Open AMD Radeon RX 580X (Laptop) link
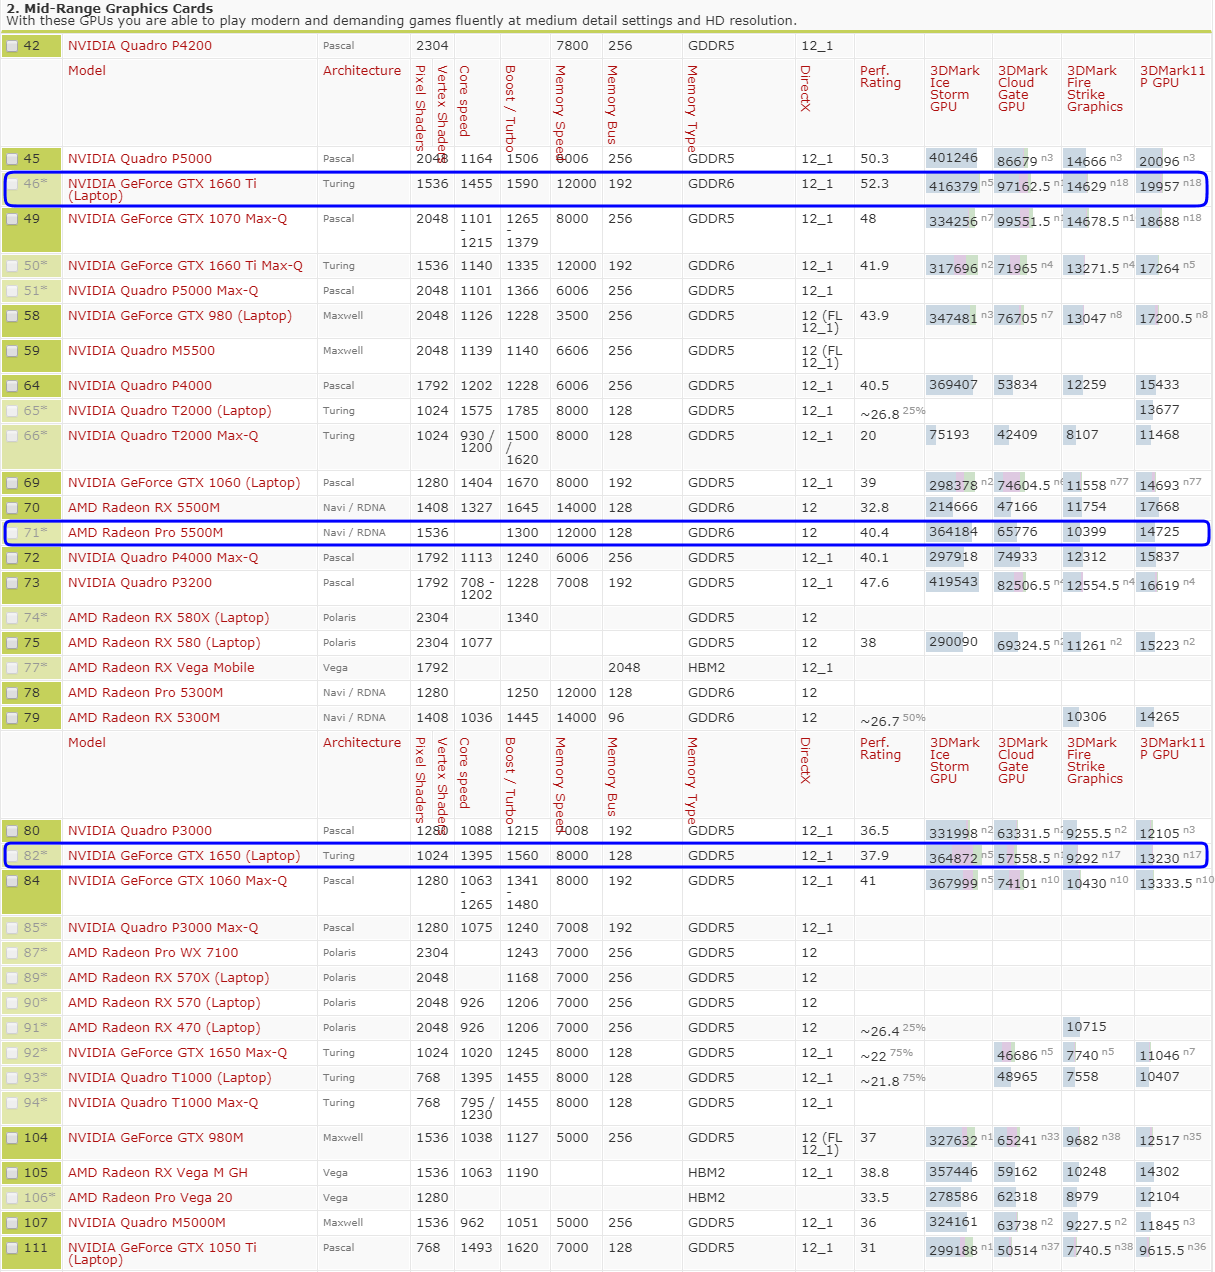This screenshot has width=1215, height=1272. click(168, 618)
